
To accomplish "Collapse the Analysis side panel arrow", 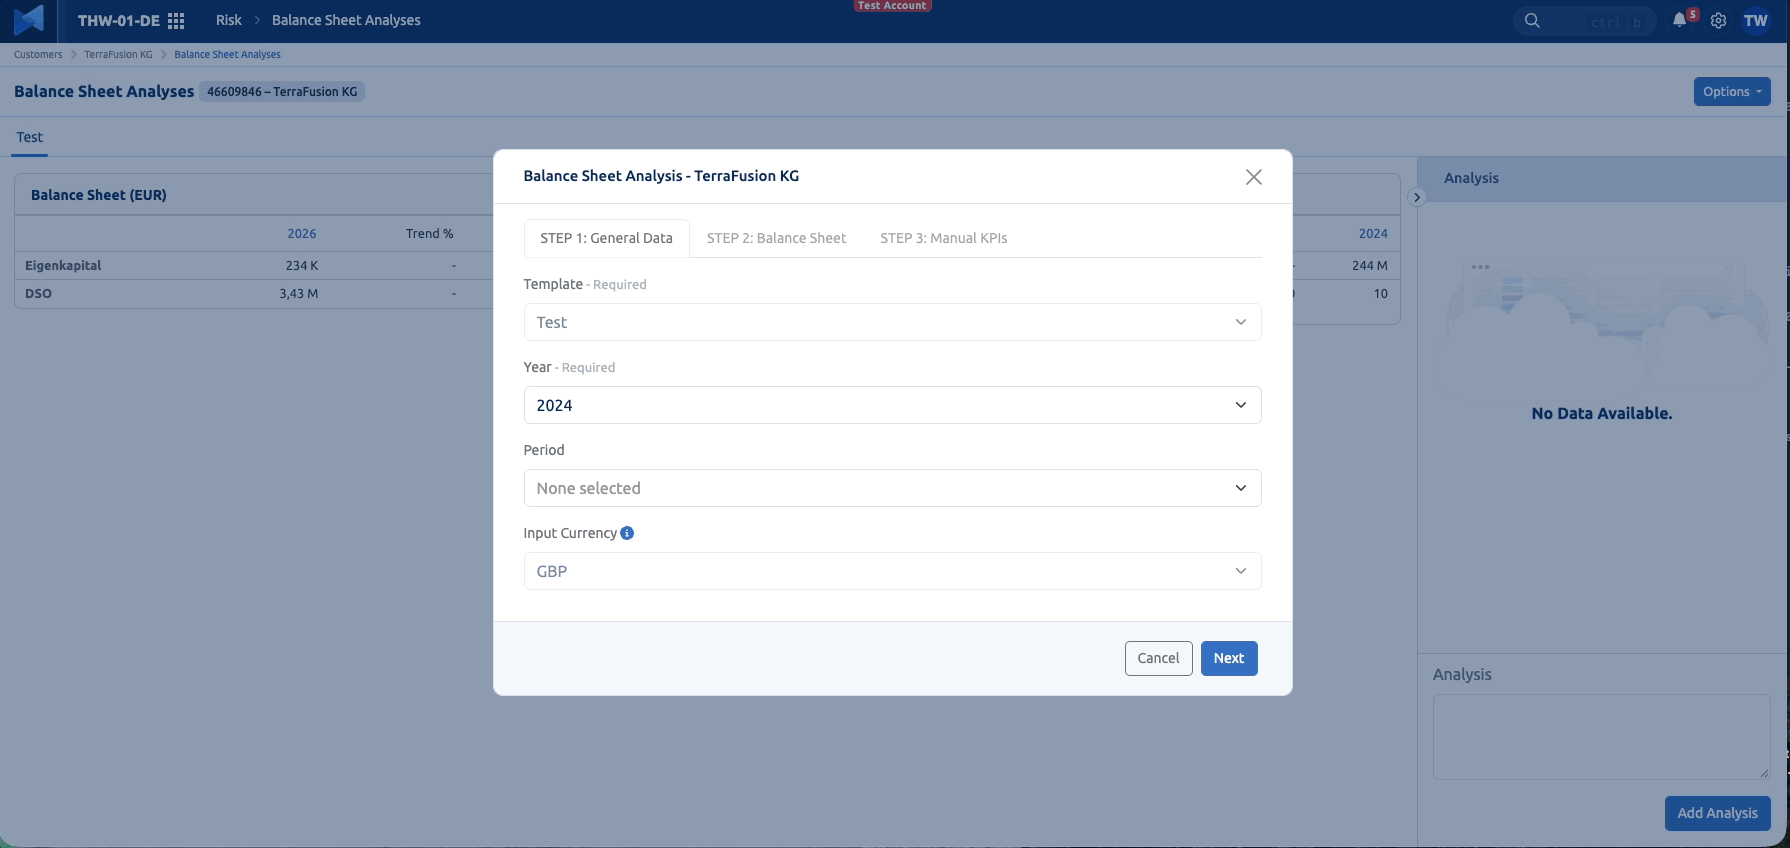I will [1416, 197].
